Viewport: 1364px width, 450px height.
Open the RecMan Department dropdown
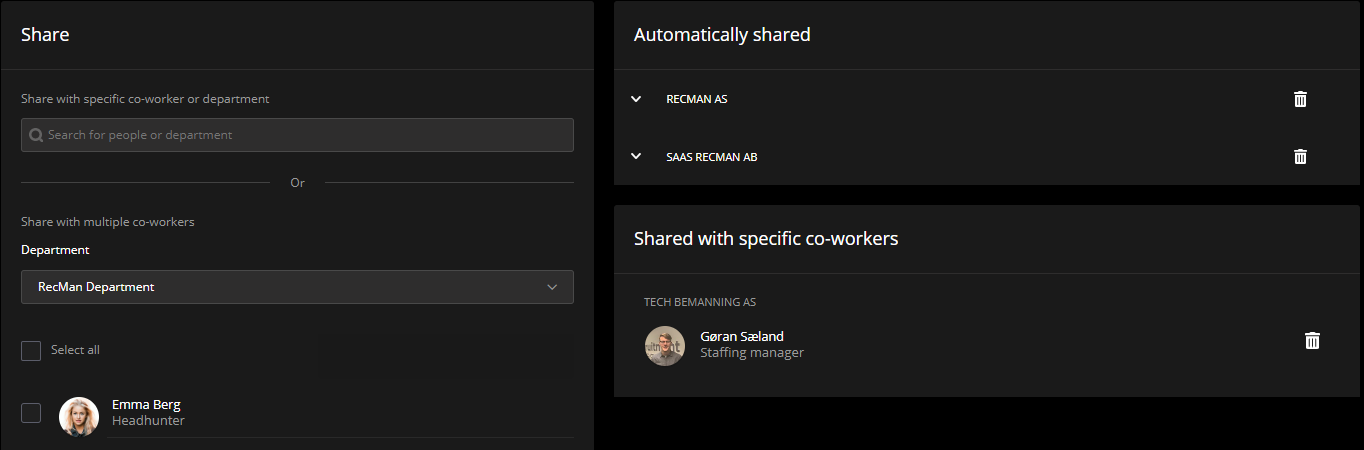[x=297, y=287]
